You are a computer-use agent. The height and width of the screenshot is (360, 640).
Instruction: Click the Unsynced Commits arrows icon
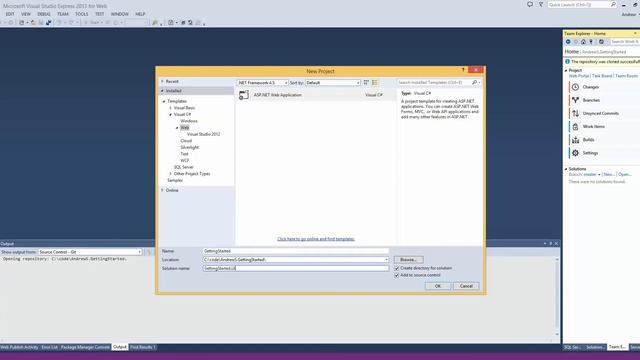575,113
